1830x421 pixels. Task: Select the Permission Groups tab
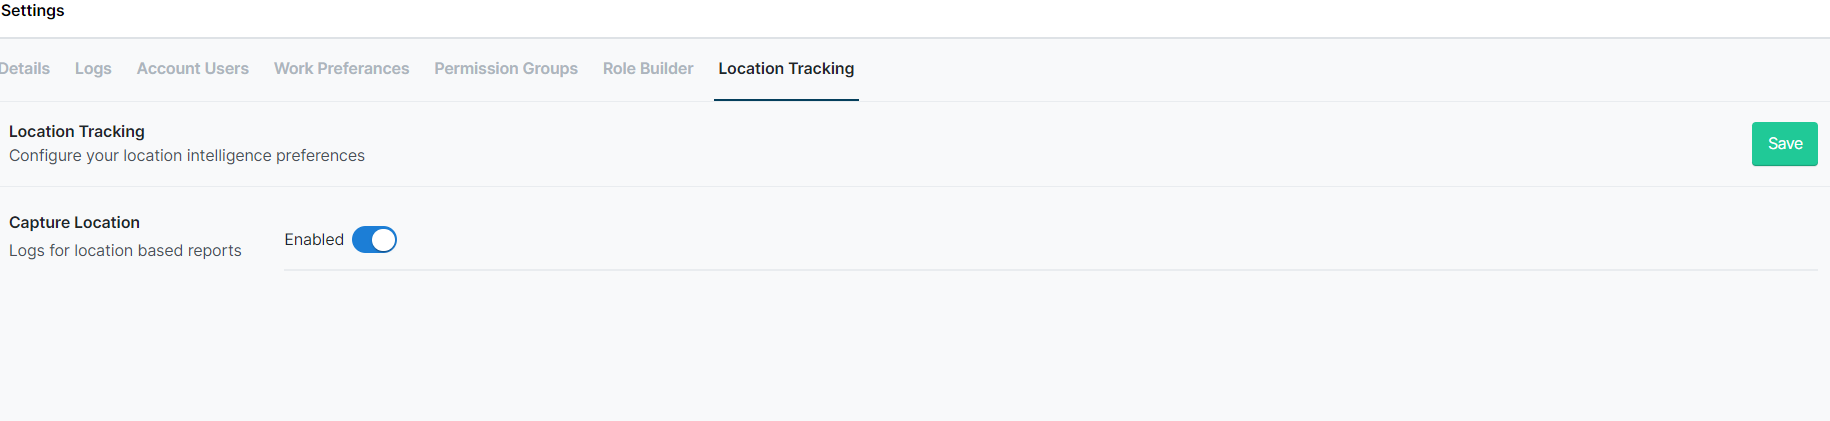(506, 69)
